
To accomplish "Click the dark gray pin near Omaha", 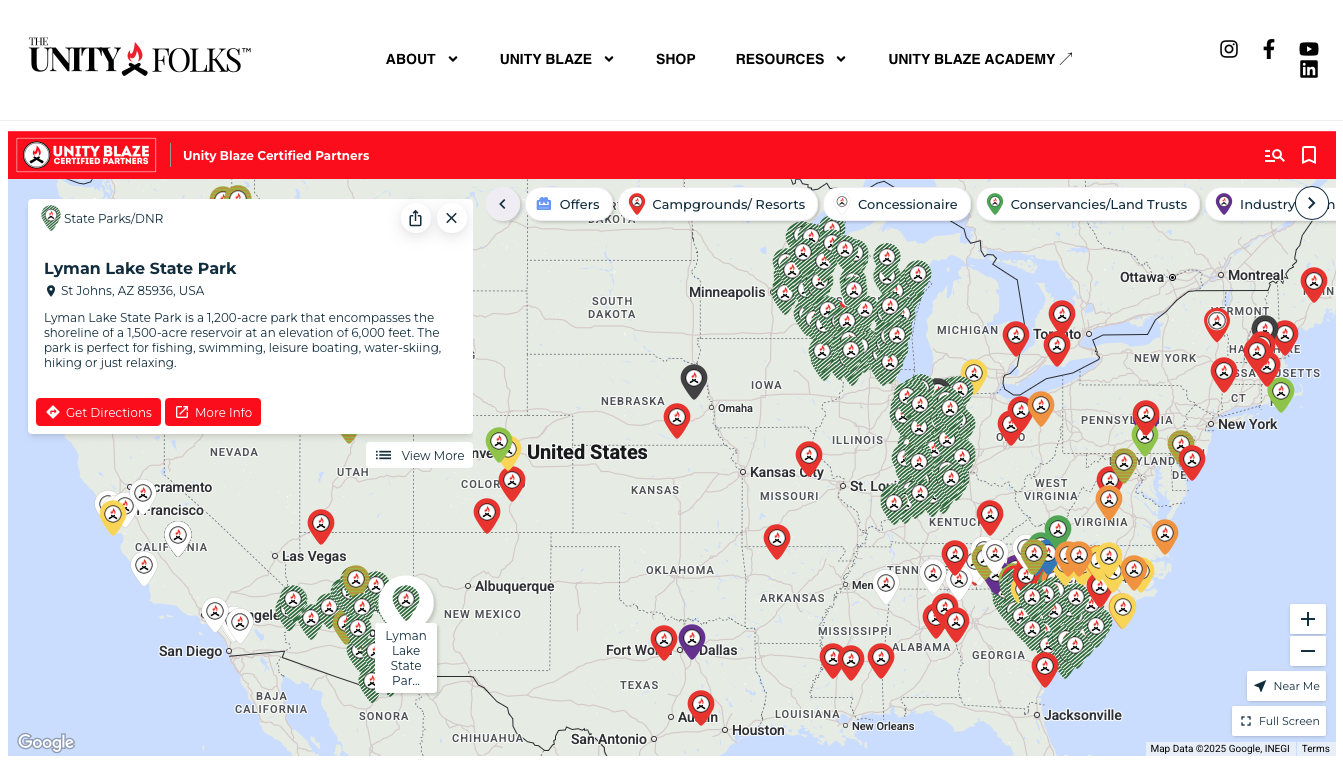I will click(x=694, y=381).
